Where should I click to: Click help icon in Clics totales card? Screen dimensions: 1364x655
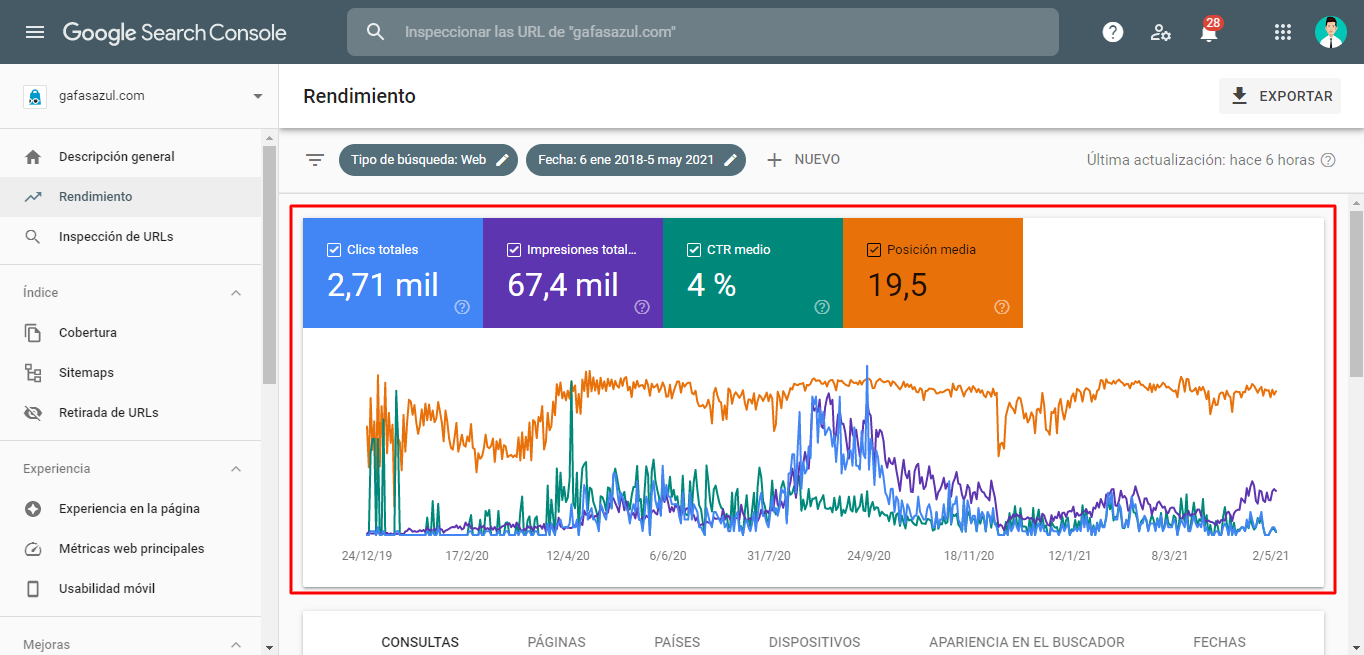click(x=462, y=307)
